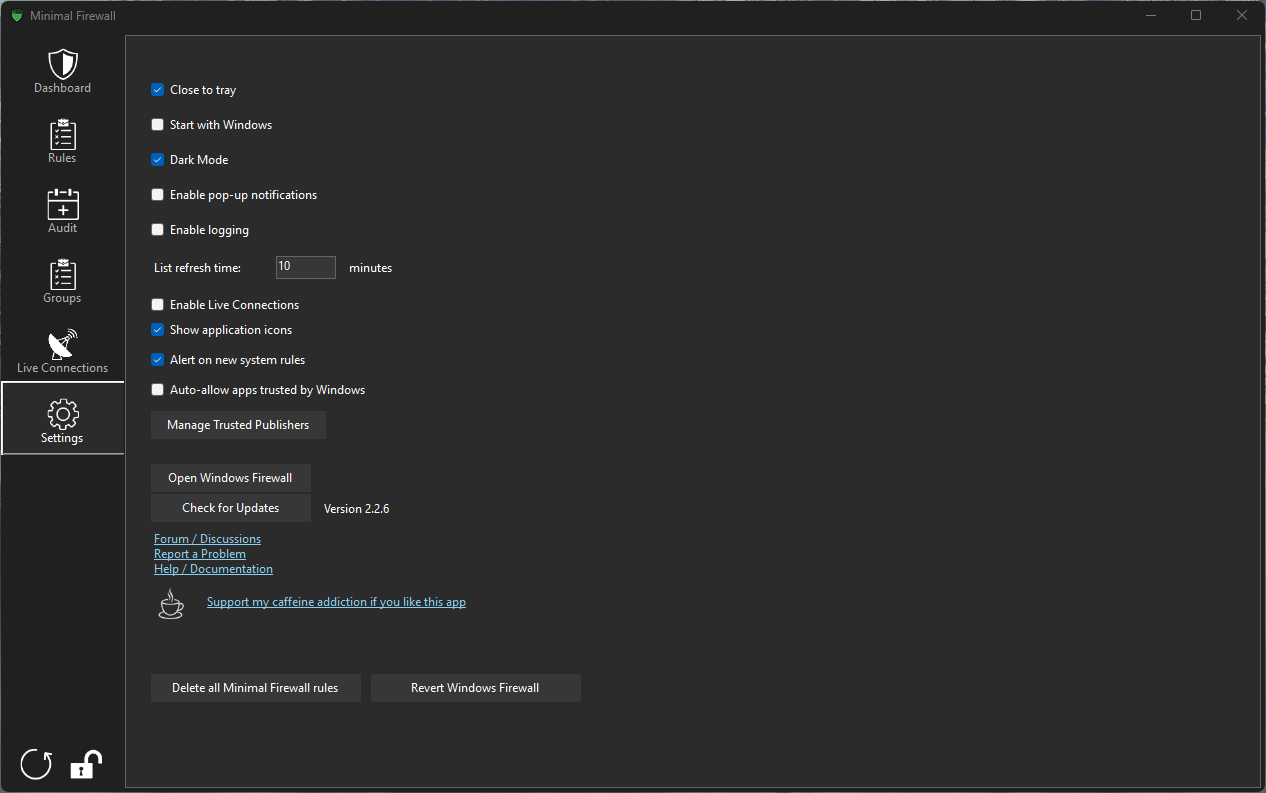Go to the Rules clipboard icon
Screen dimensions: 1266x793
[x=62, y=135]
